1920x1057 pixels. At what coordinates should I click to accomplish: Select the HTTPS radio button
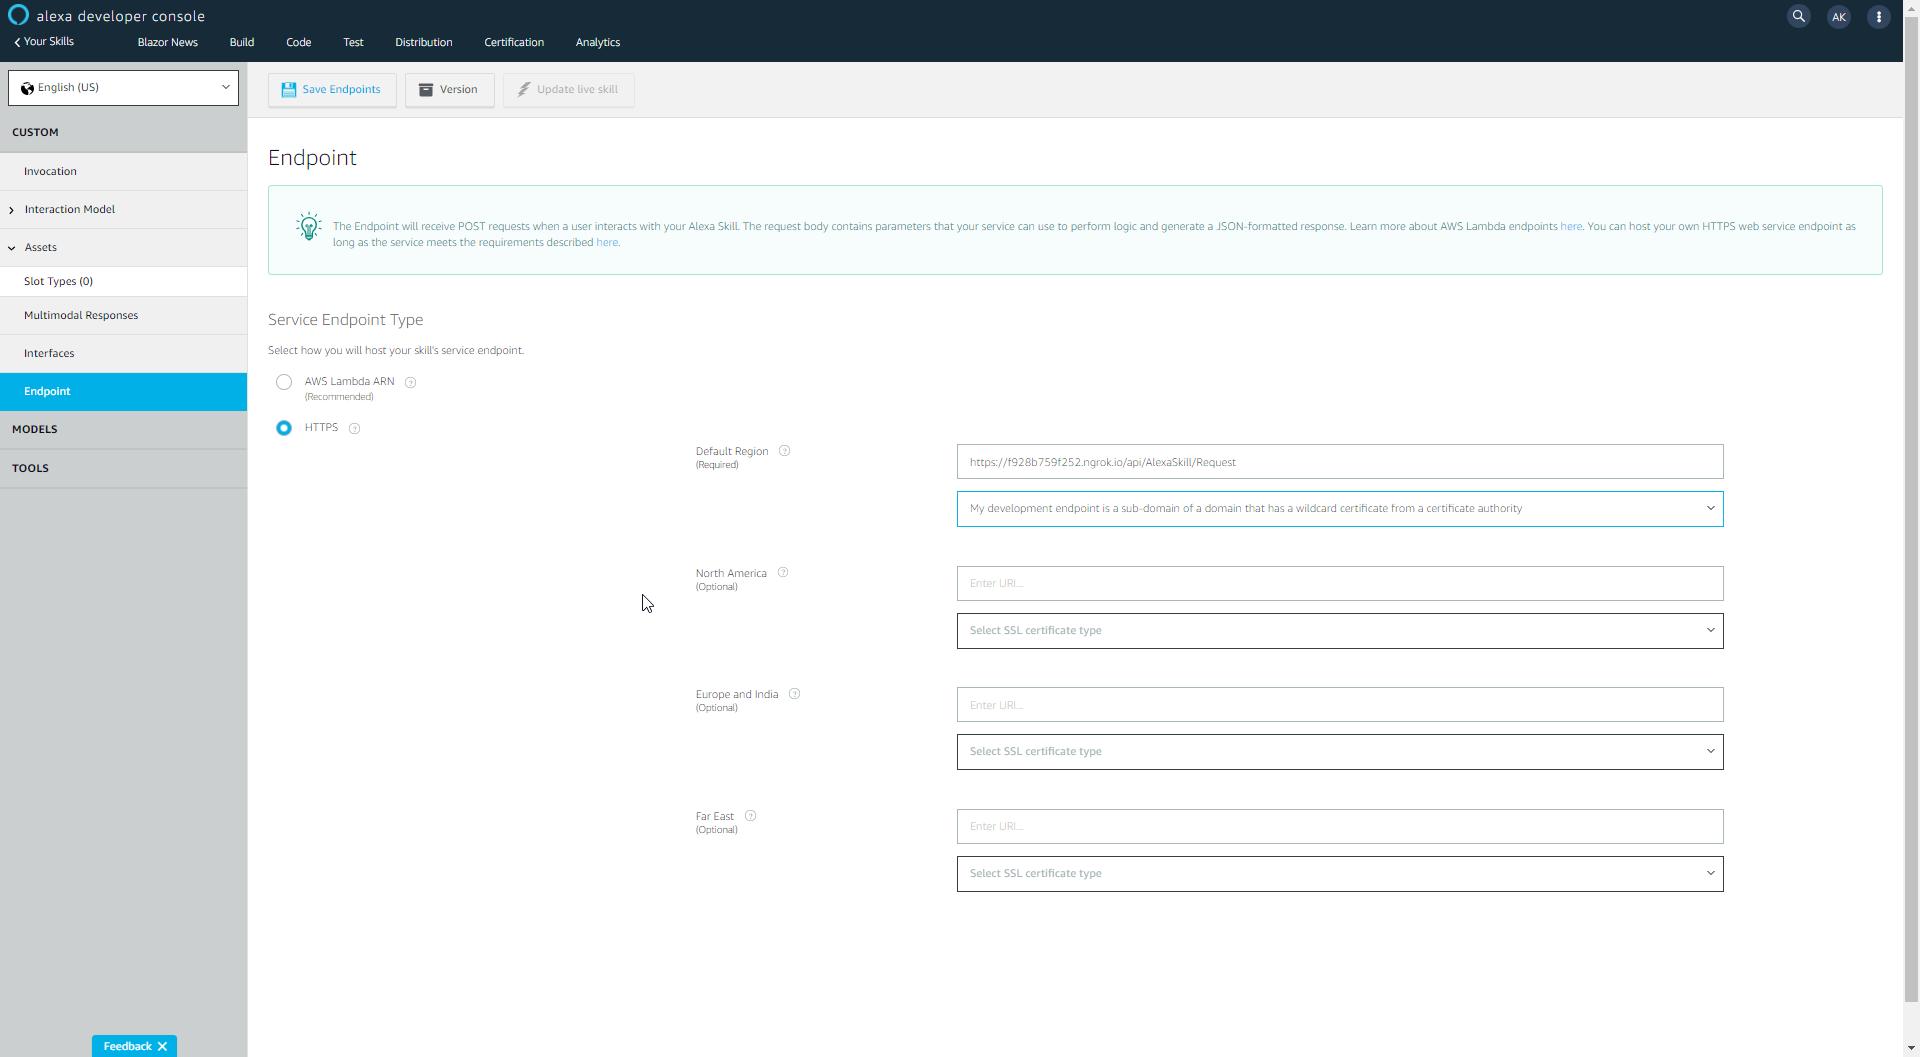point(284,428)
